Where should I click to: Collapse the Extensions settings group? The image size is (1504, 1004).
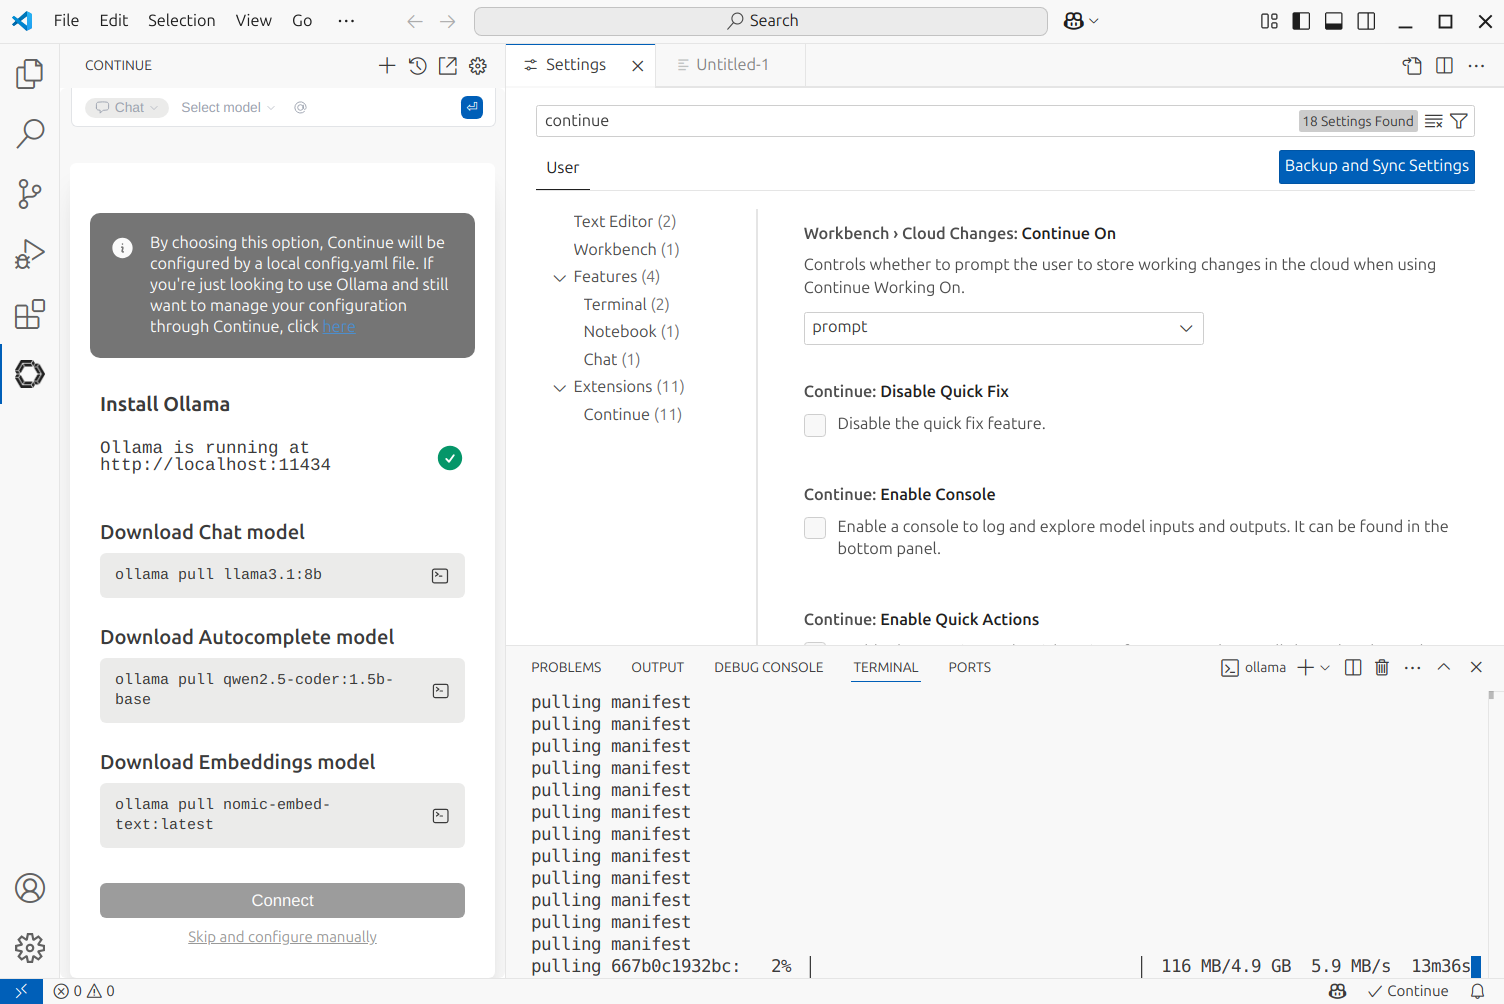coord(560,387)
